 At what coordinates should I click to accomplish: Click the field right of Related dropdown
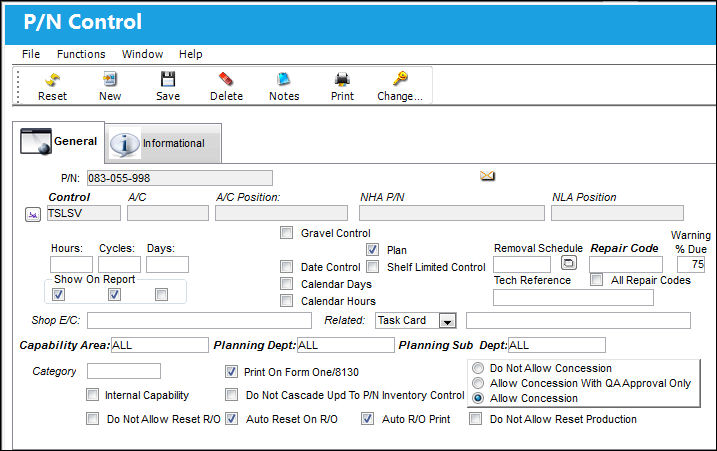pyautogui.click(x=578, y=321)
